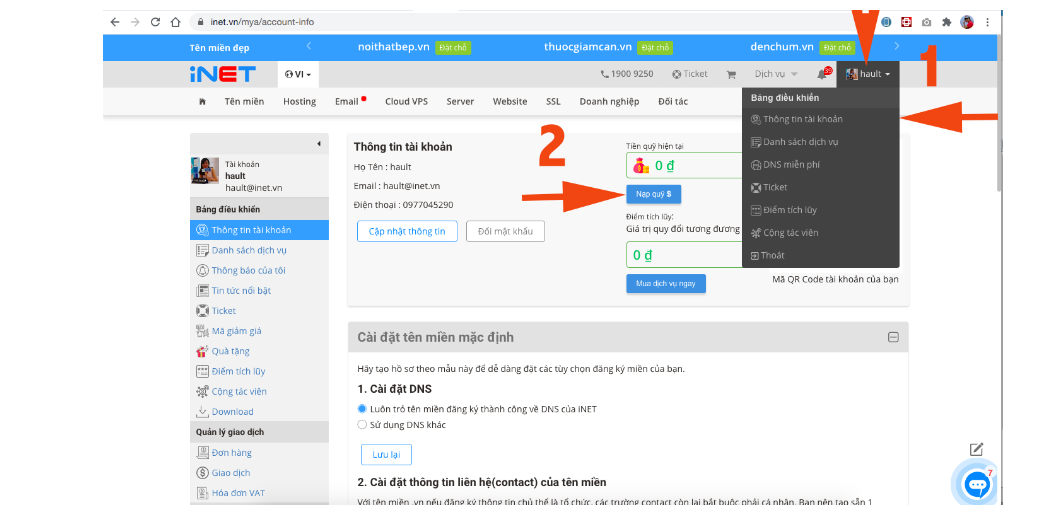Choose Ticket in account dropdown menu

821,188
